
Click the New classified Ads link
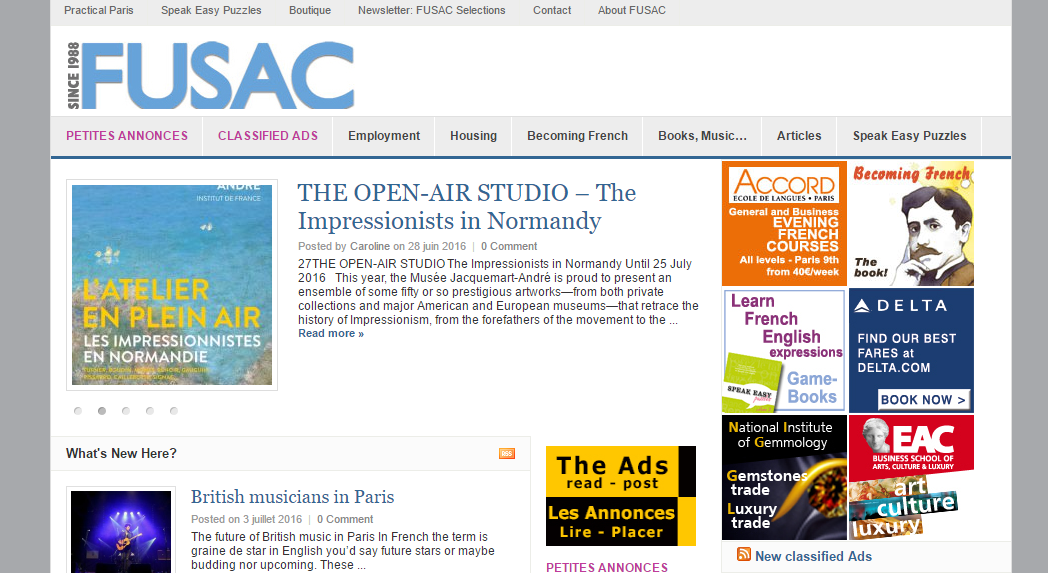pos(813,556)
